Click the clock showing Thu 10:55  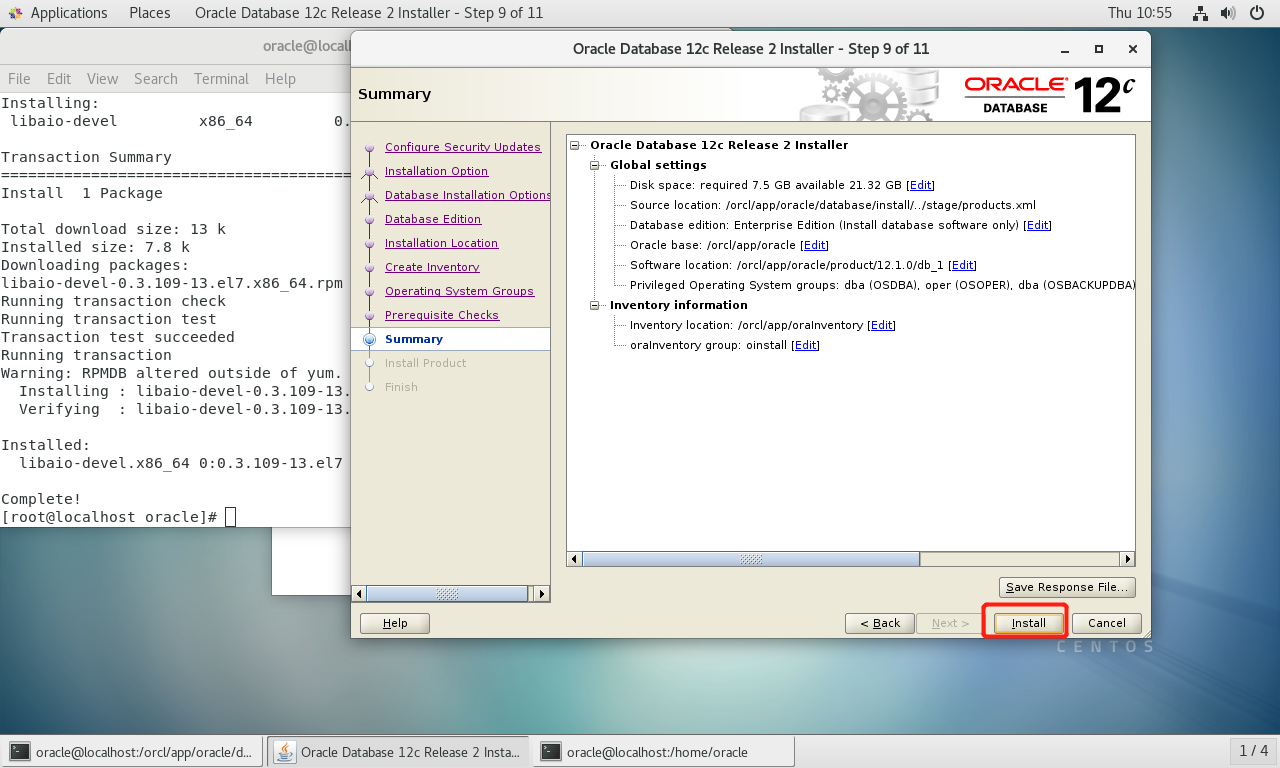[1140, 13]
